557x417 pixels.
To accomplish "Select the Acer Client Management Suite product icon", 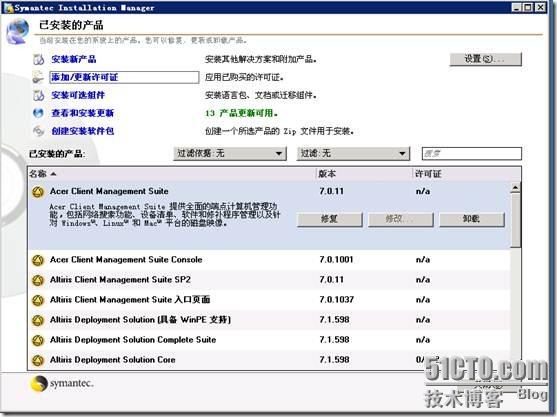I will (x=38, y=192).
